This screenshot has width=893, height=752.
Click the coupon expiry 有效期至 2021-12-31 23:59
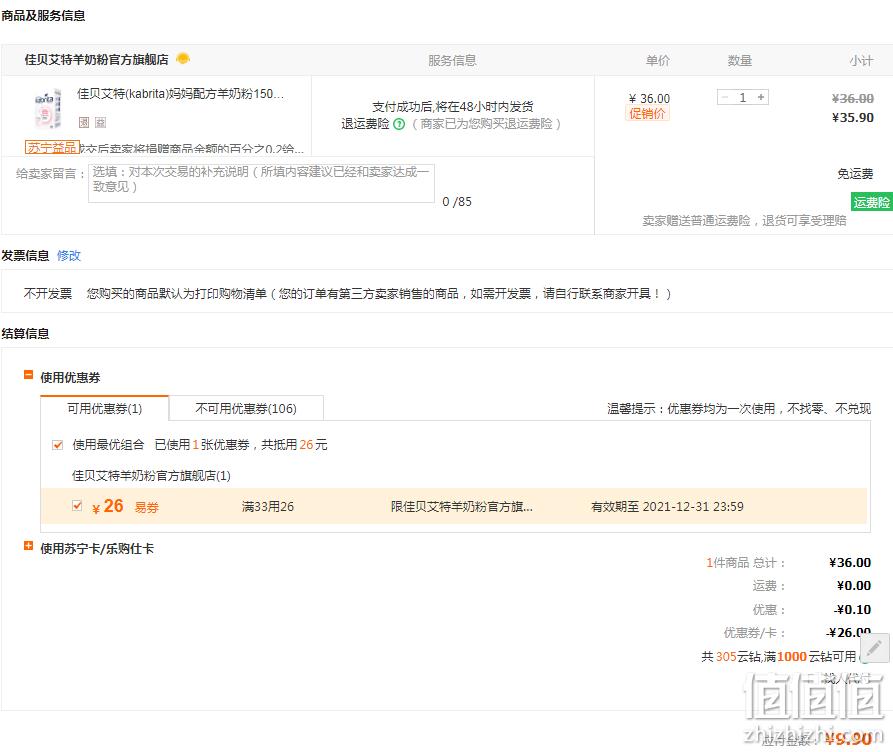pyautogui.click(x=667, y=507)
